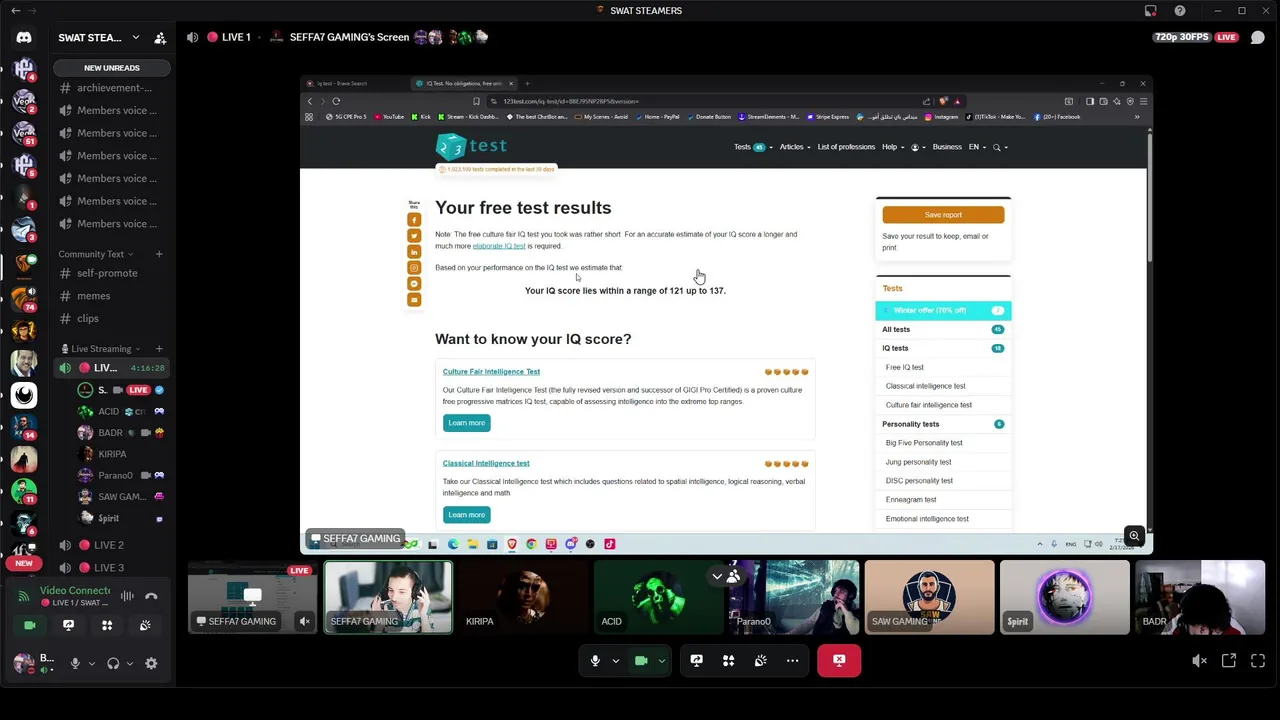
Task: Toggle camera in the left voice panel
Action: (30, 625)
